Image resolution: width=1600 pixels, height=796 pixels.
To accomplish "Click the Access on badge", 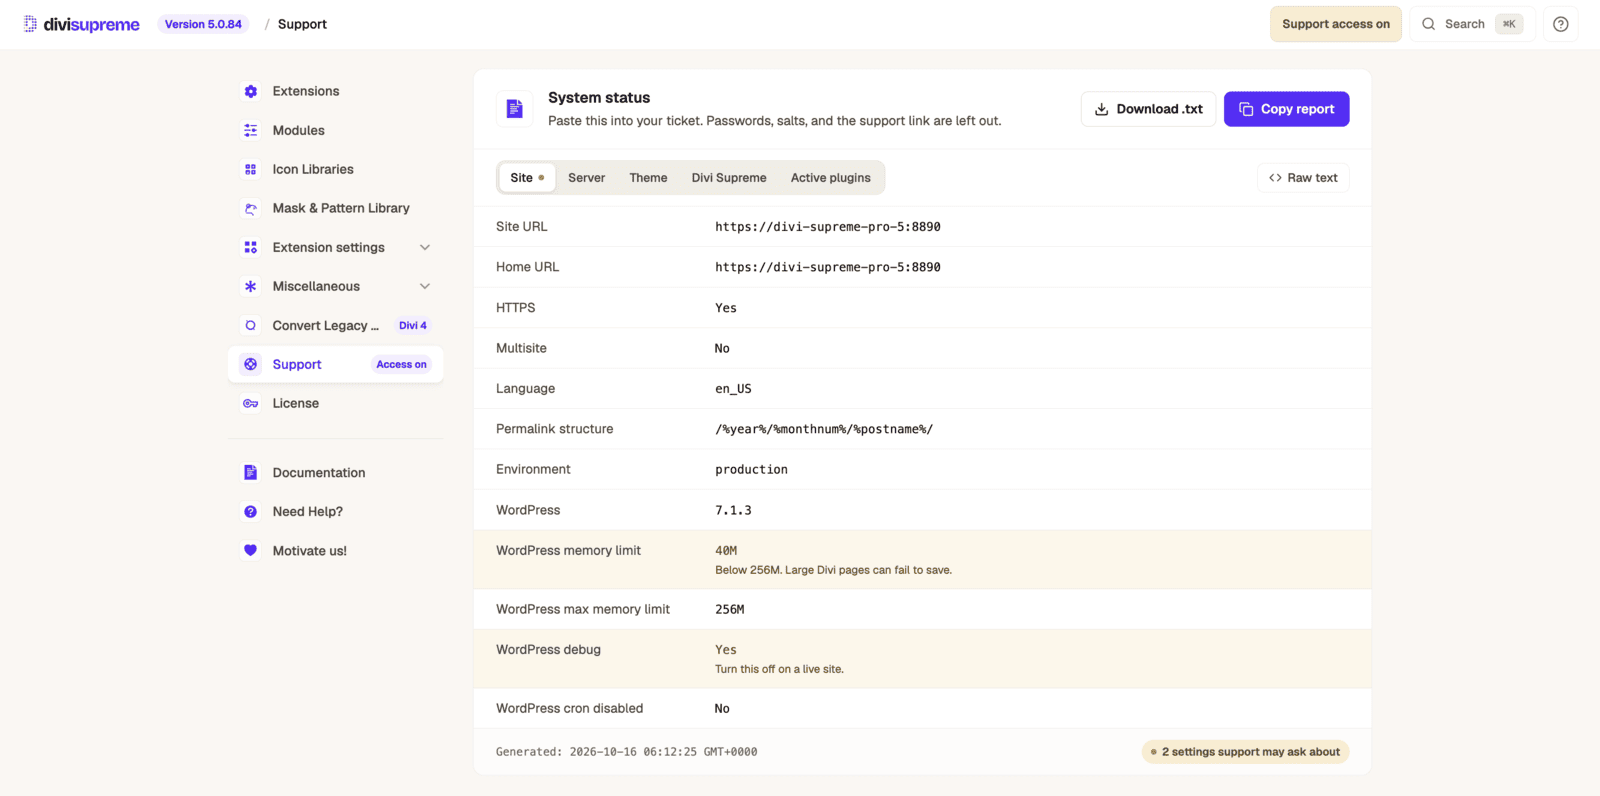I will (x=401, y=364).
